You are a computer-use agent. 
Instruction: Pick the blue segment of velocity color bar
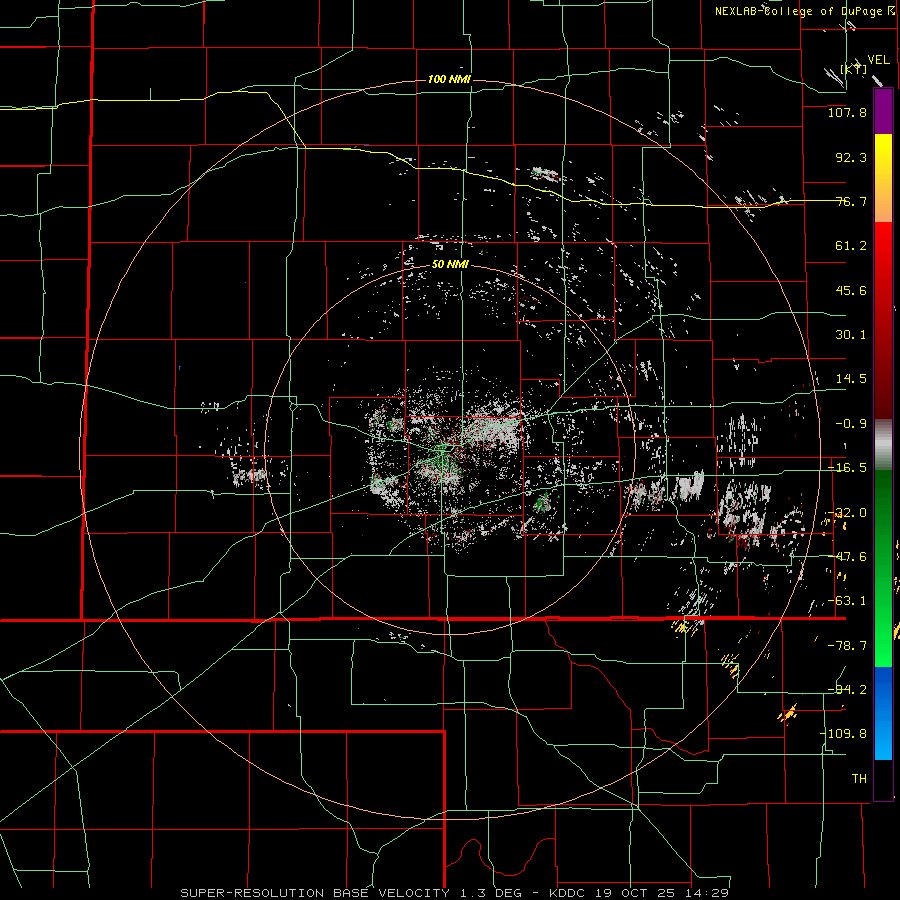point(883,713)
